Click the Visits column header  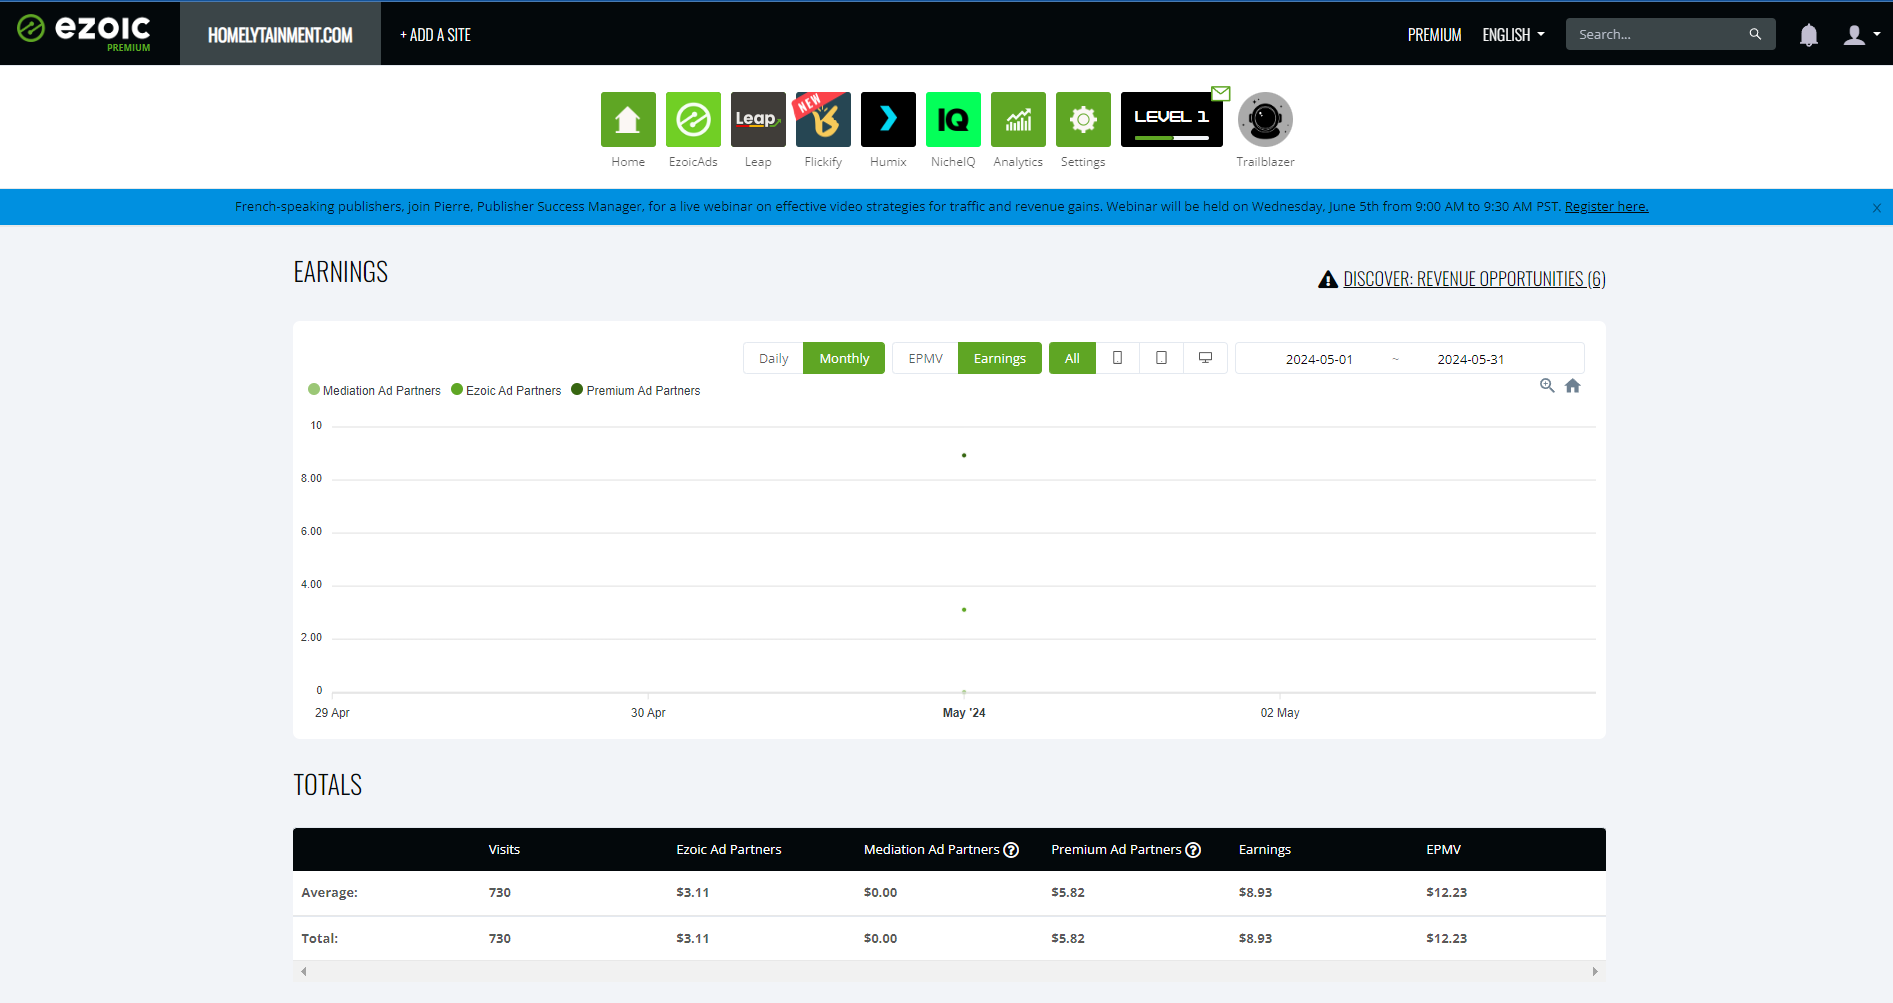pyautogui.click(x=504, y=850)
